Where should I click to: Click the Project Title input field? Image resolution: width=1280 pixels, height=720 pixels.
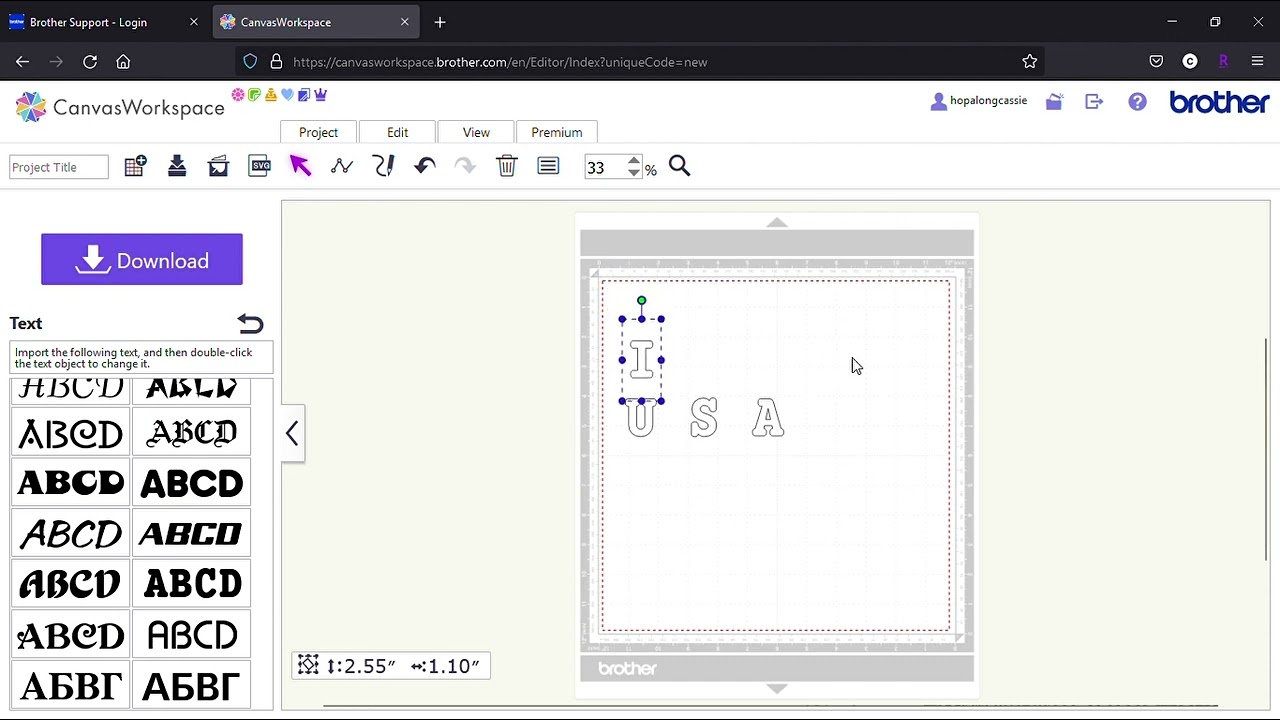tap(59, 167)
